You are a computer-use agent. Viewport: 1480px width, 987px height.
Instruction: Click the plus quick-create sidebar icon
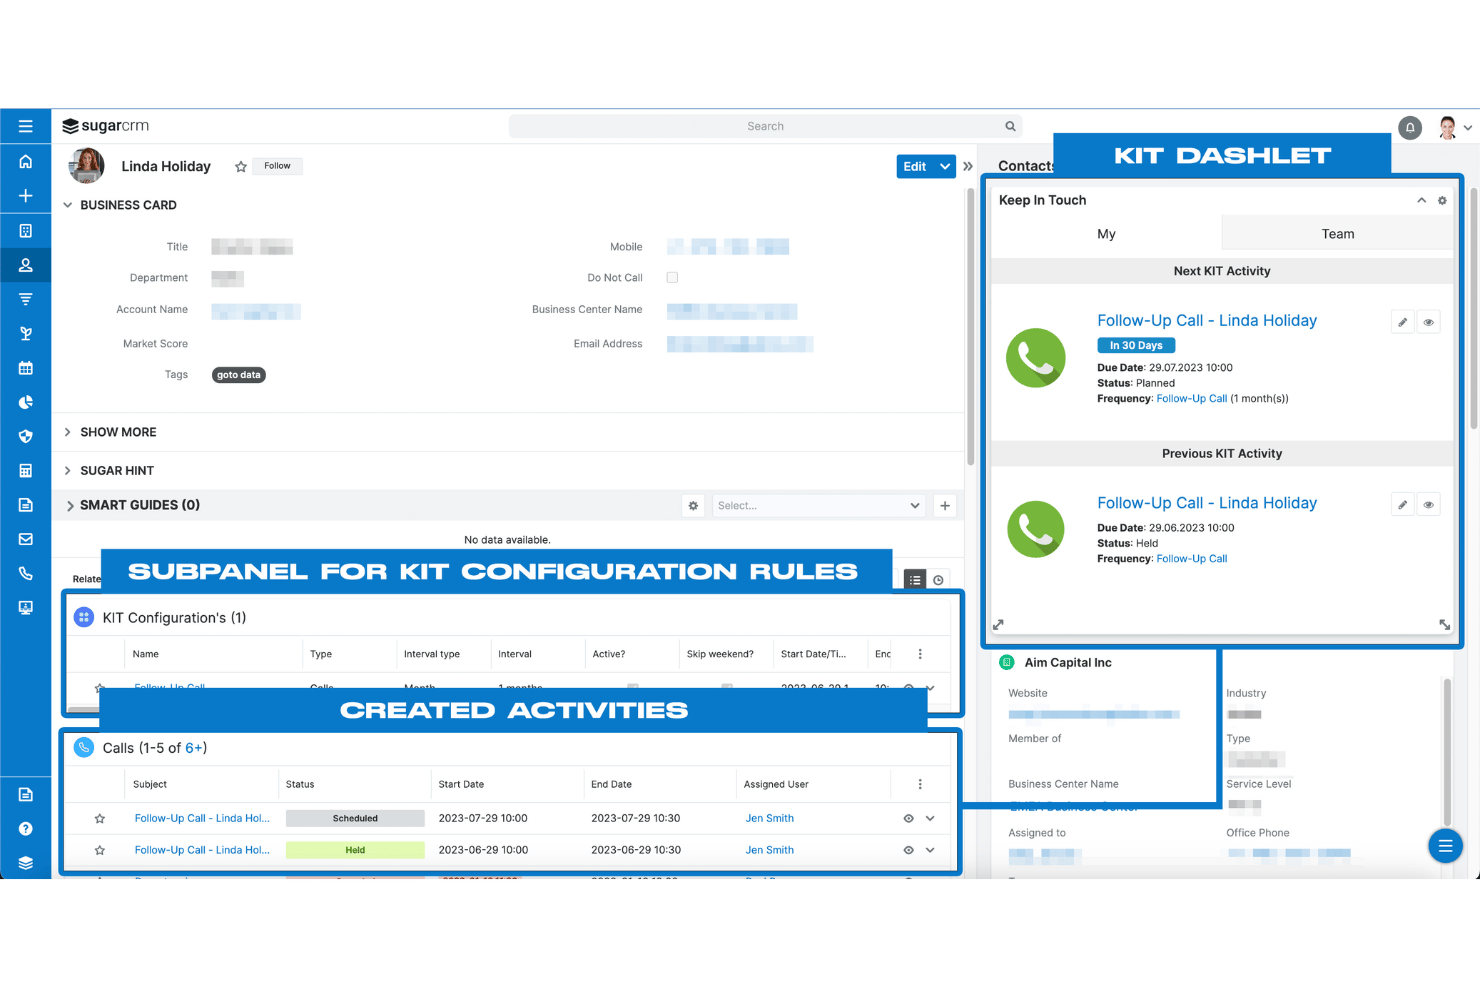point(26,196)
